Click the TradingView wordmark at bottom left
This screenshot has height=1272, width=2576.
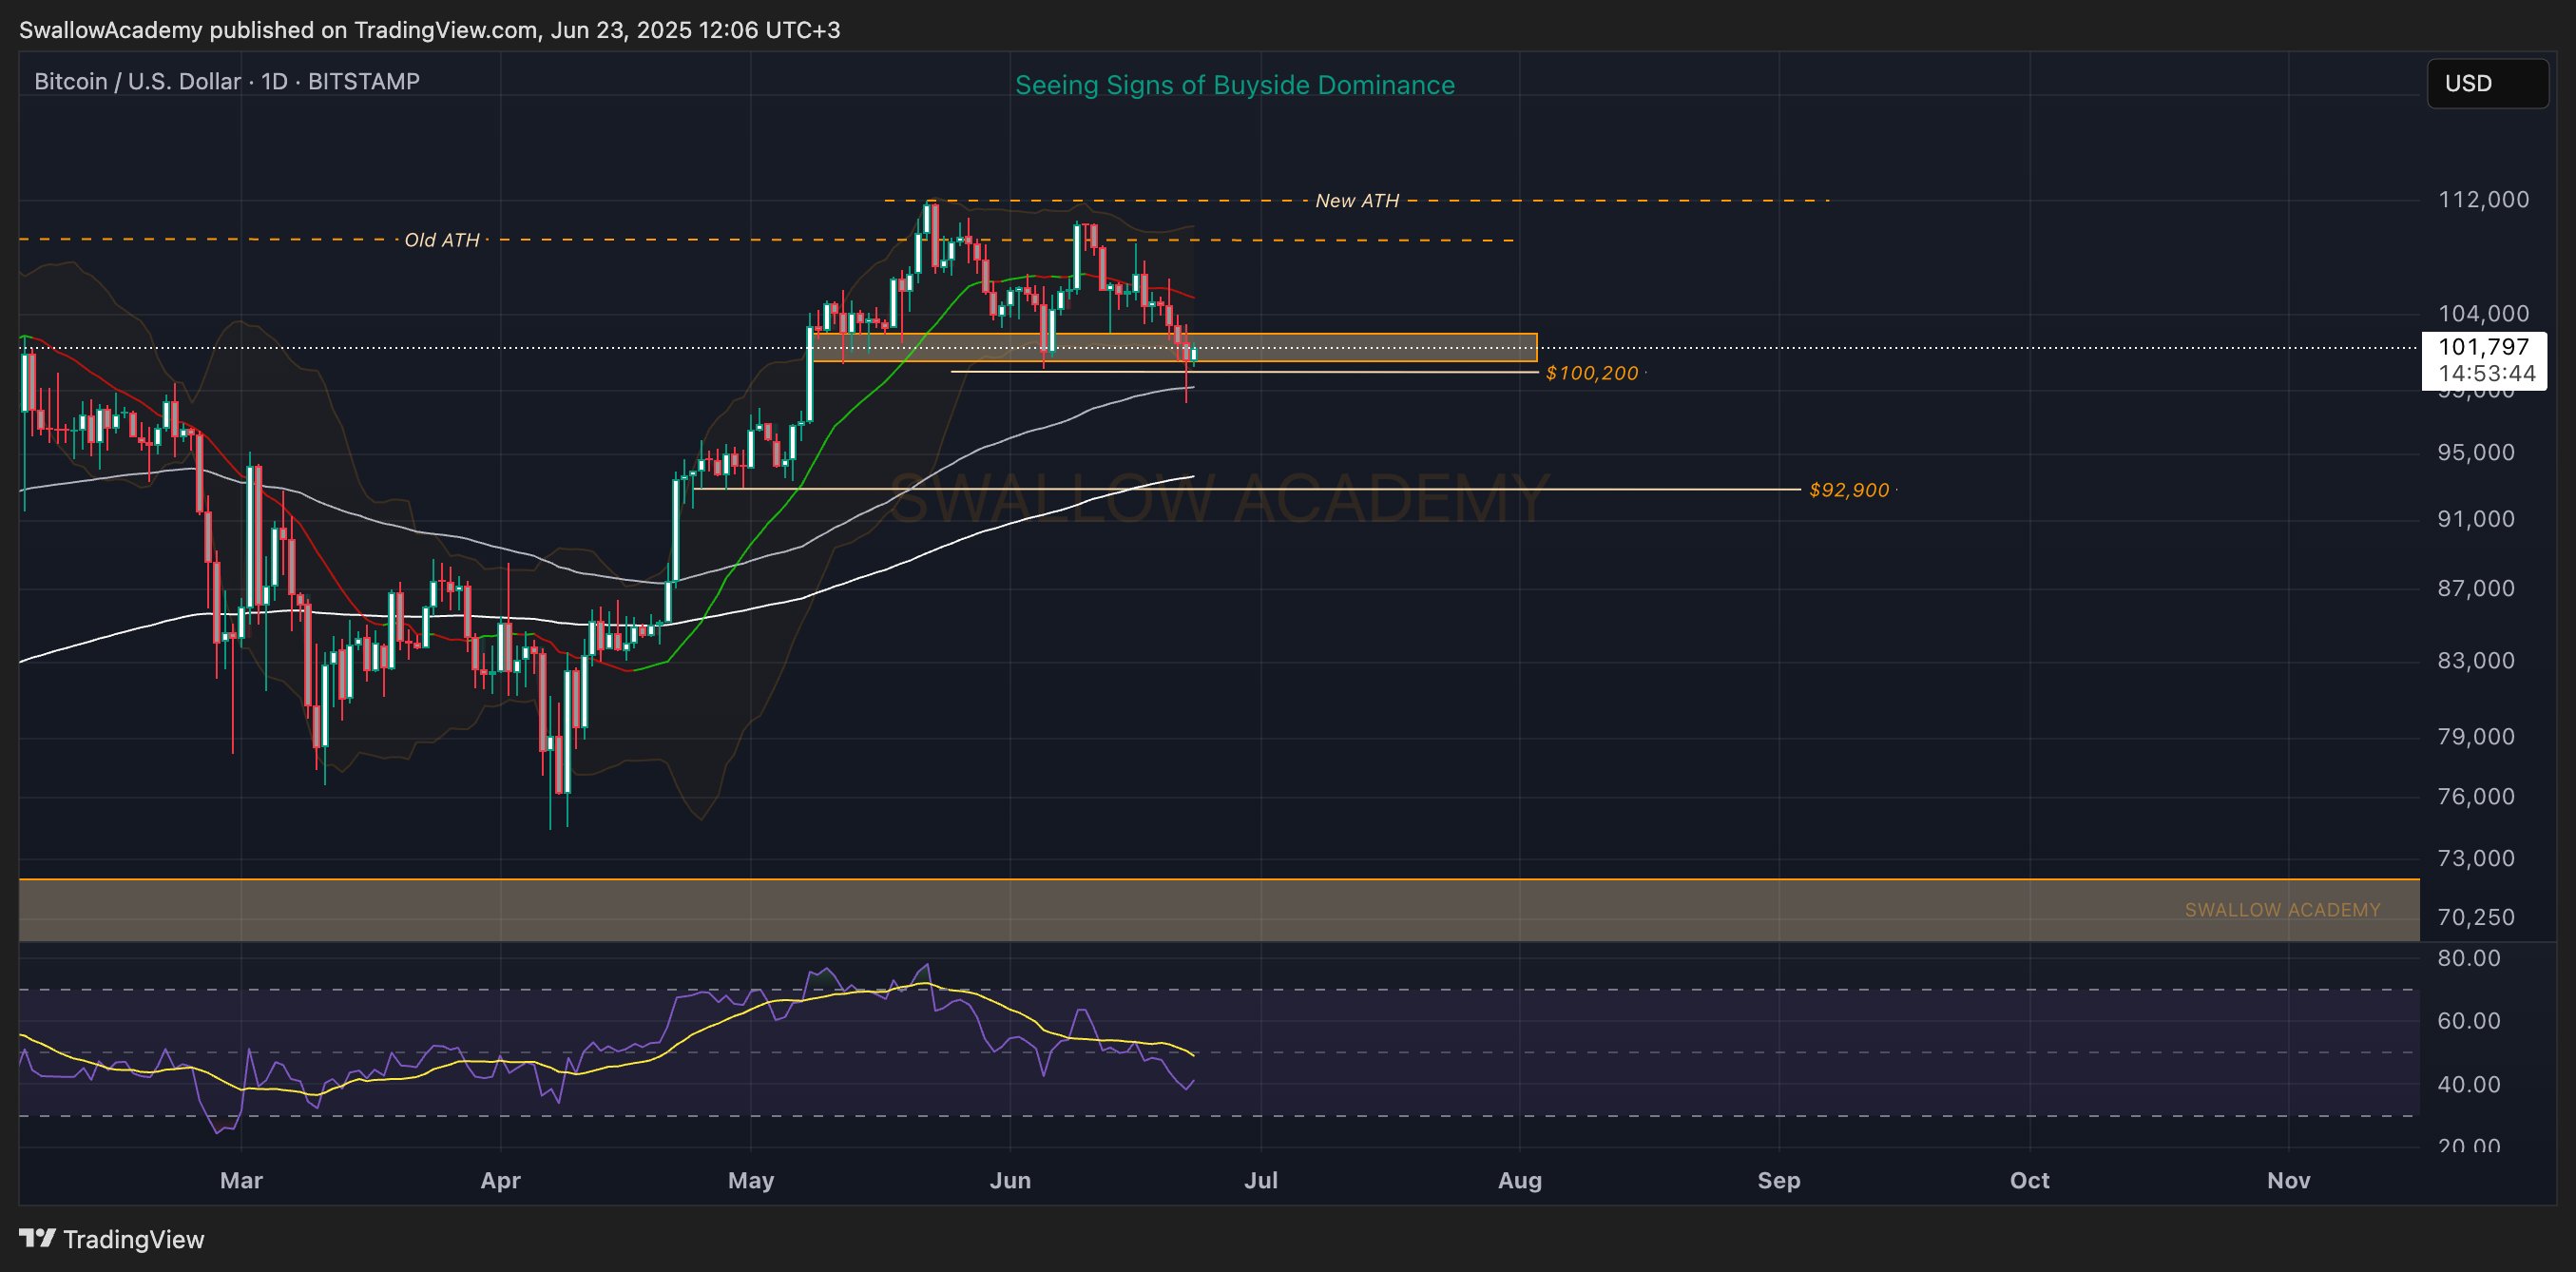[x=133, y=1239]
